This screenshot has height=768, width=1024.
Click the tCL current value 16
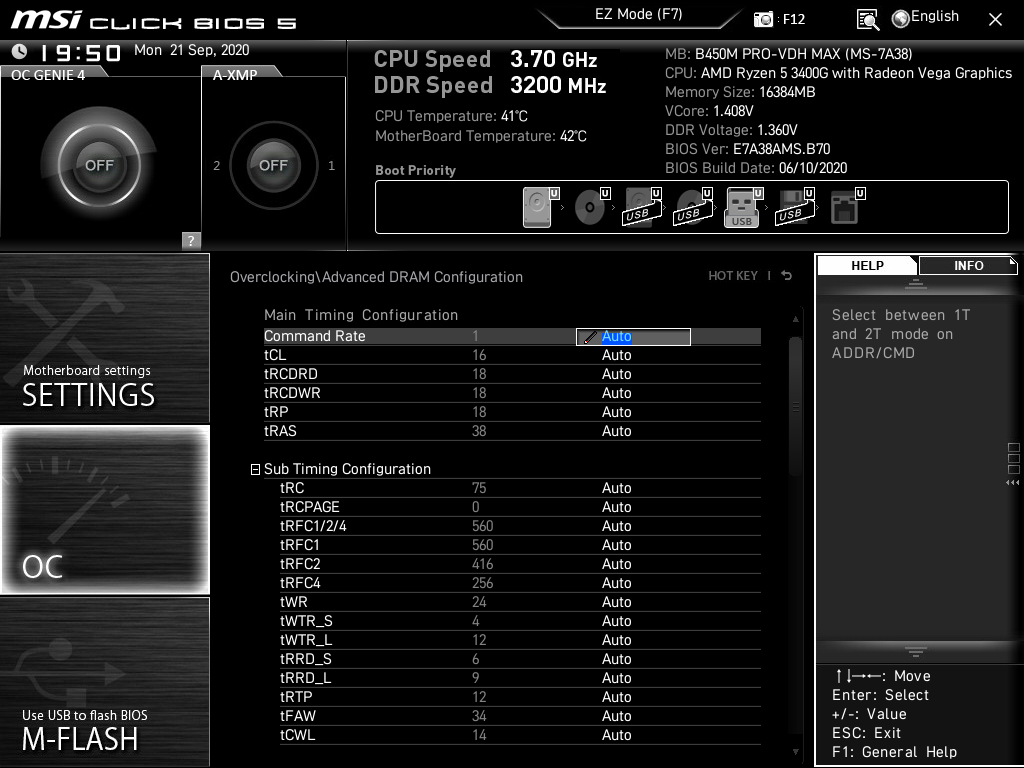click(x=479, y=355)
